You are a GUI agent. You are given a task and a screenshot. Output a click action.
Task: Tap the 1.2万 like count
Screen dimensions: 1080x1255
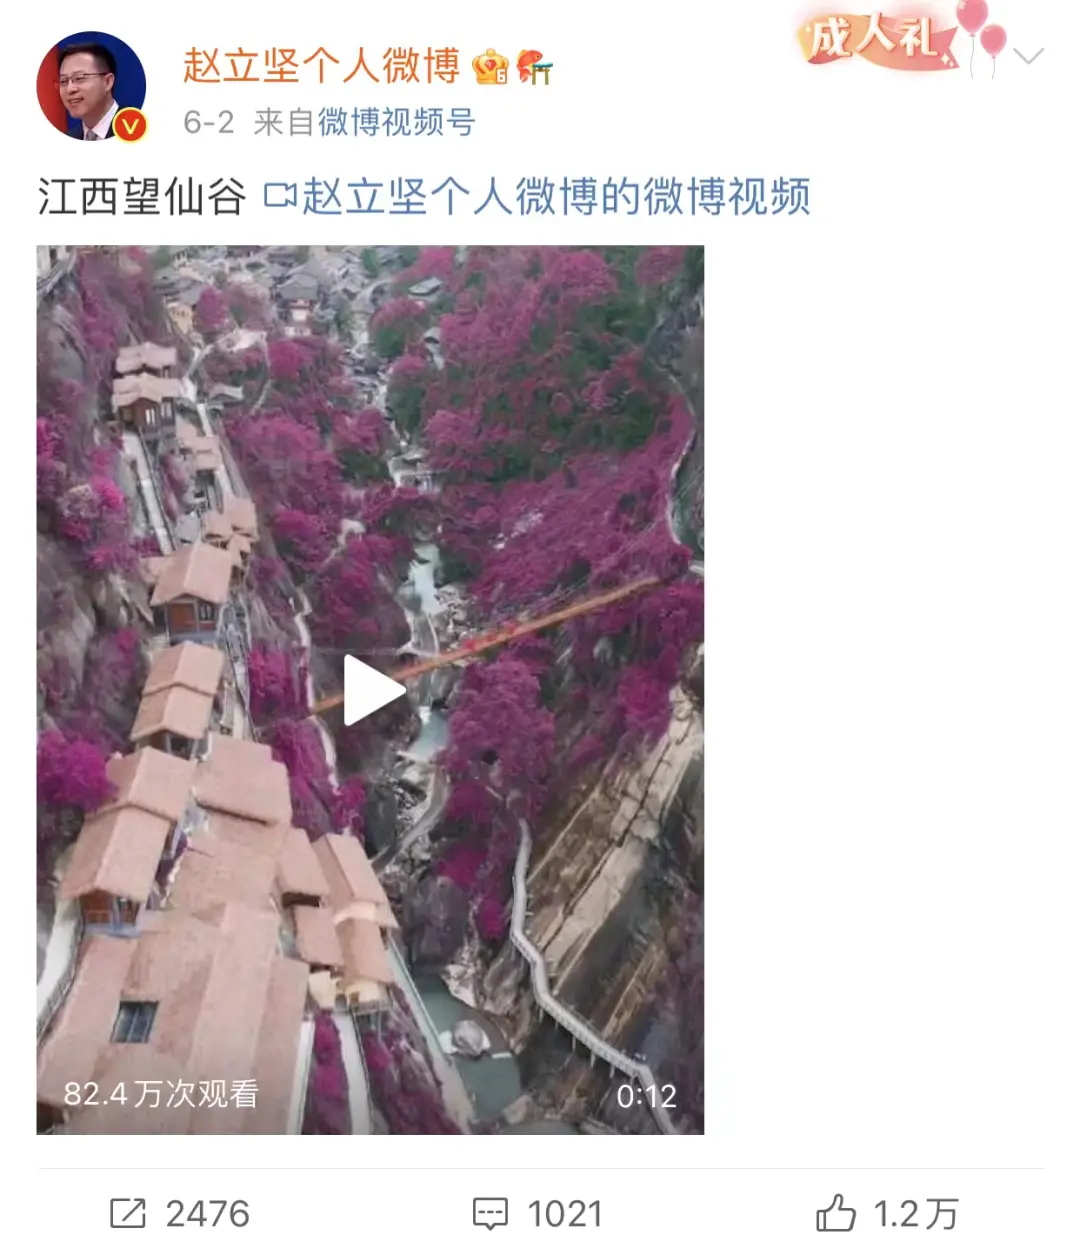pos(915,1214)
